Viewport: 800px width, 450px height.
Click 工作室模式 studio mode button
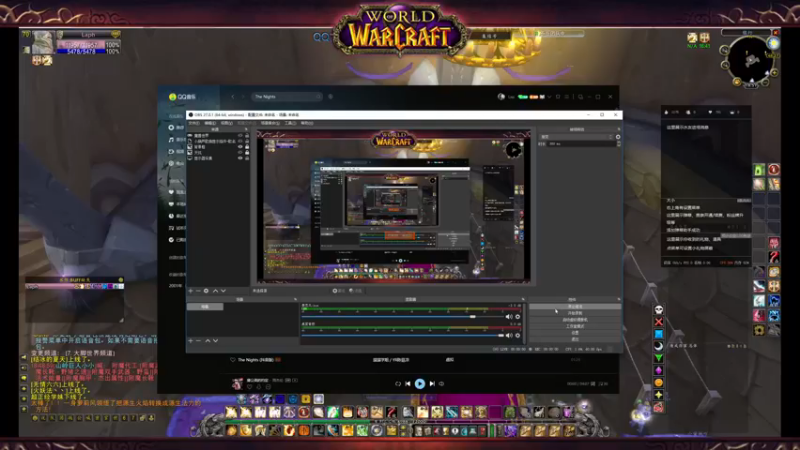click(x=575, y=326)
